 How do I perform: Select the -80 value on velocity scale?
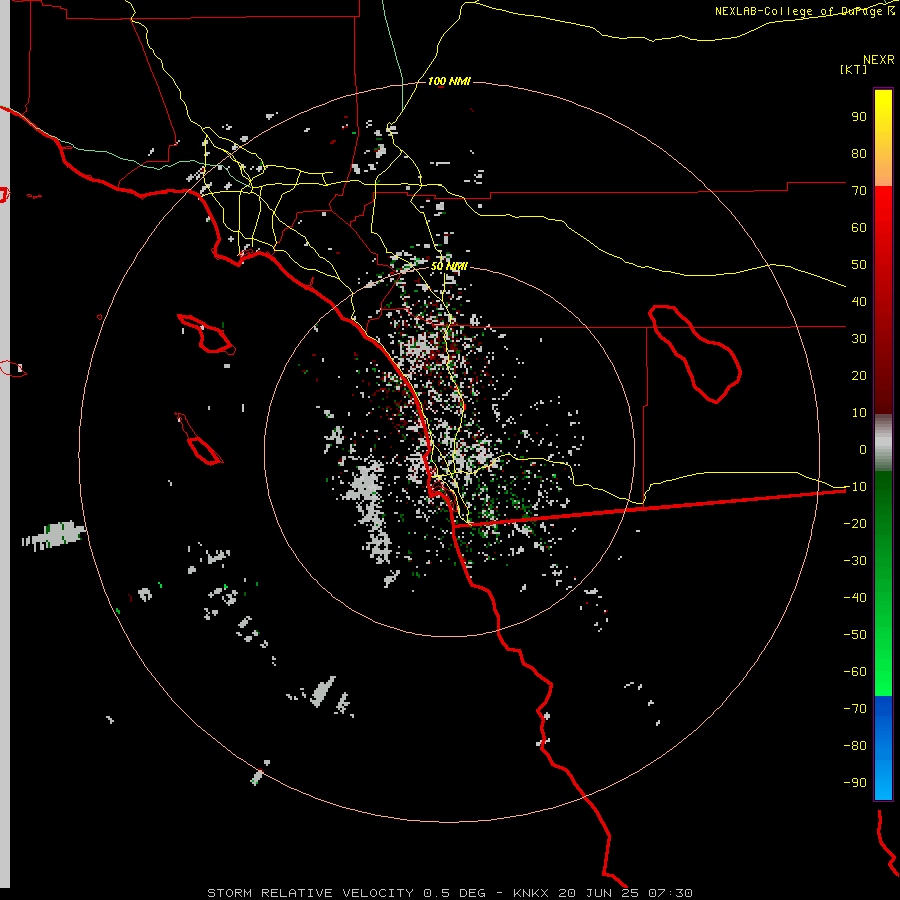click(855, 746)
